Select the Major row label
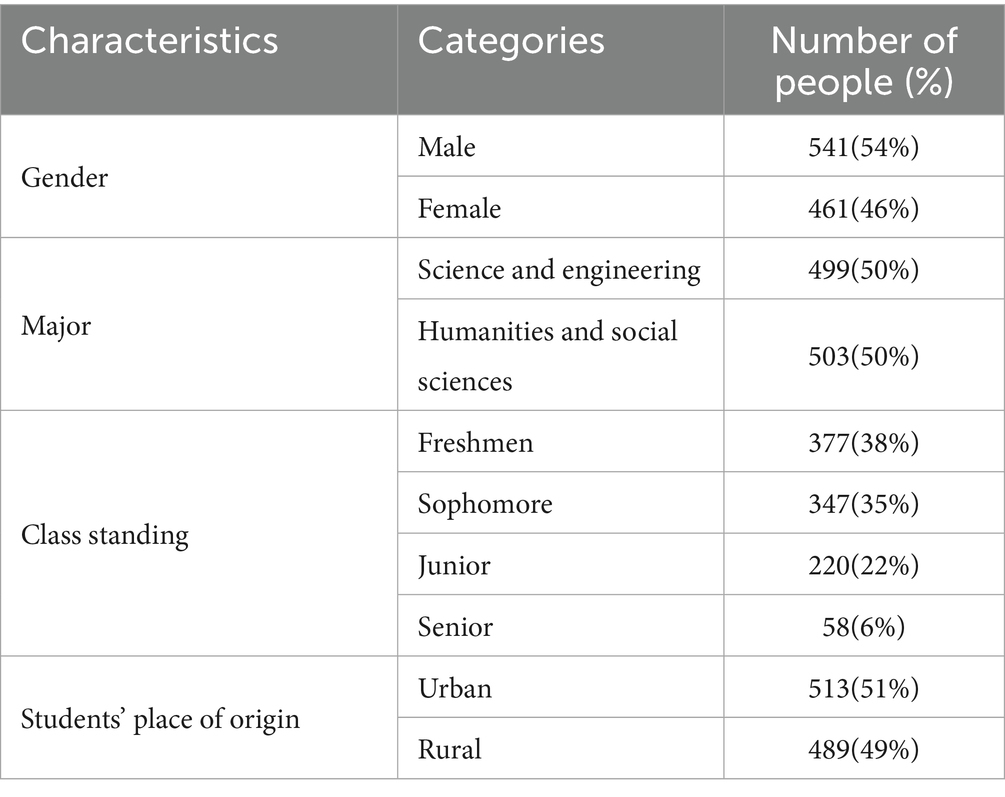 point(56,325)
